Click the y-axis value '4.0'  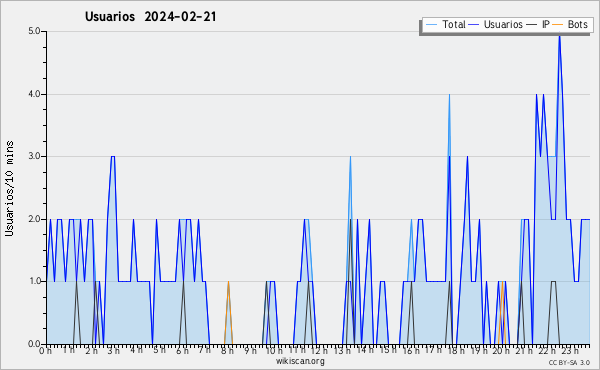[x=34, y=94]
